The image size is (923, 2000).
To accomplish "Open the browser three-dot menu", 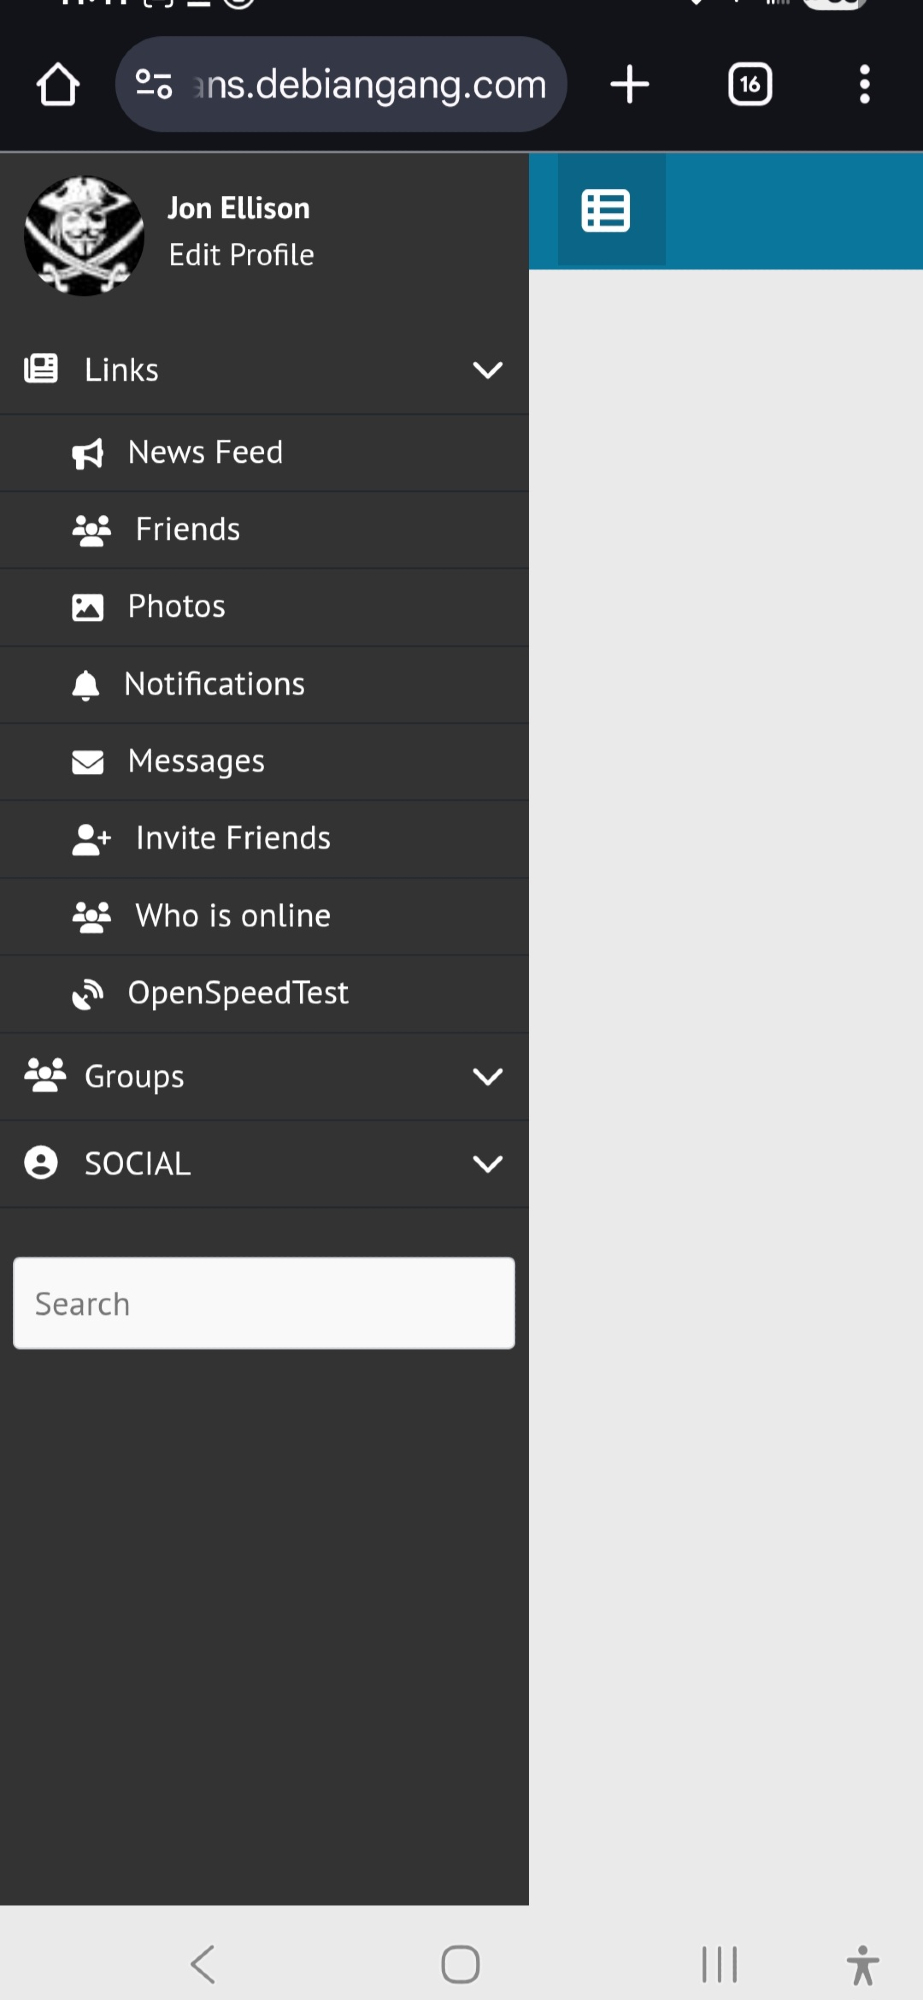I will [x=864, y=85].
